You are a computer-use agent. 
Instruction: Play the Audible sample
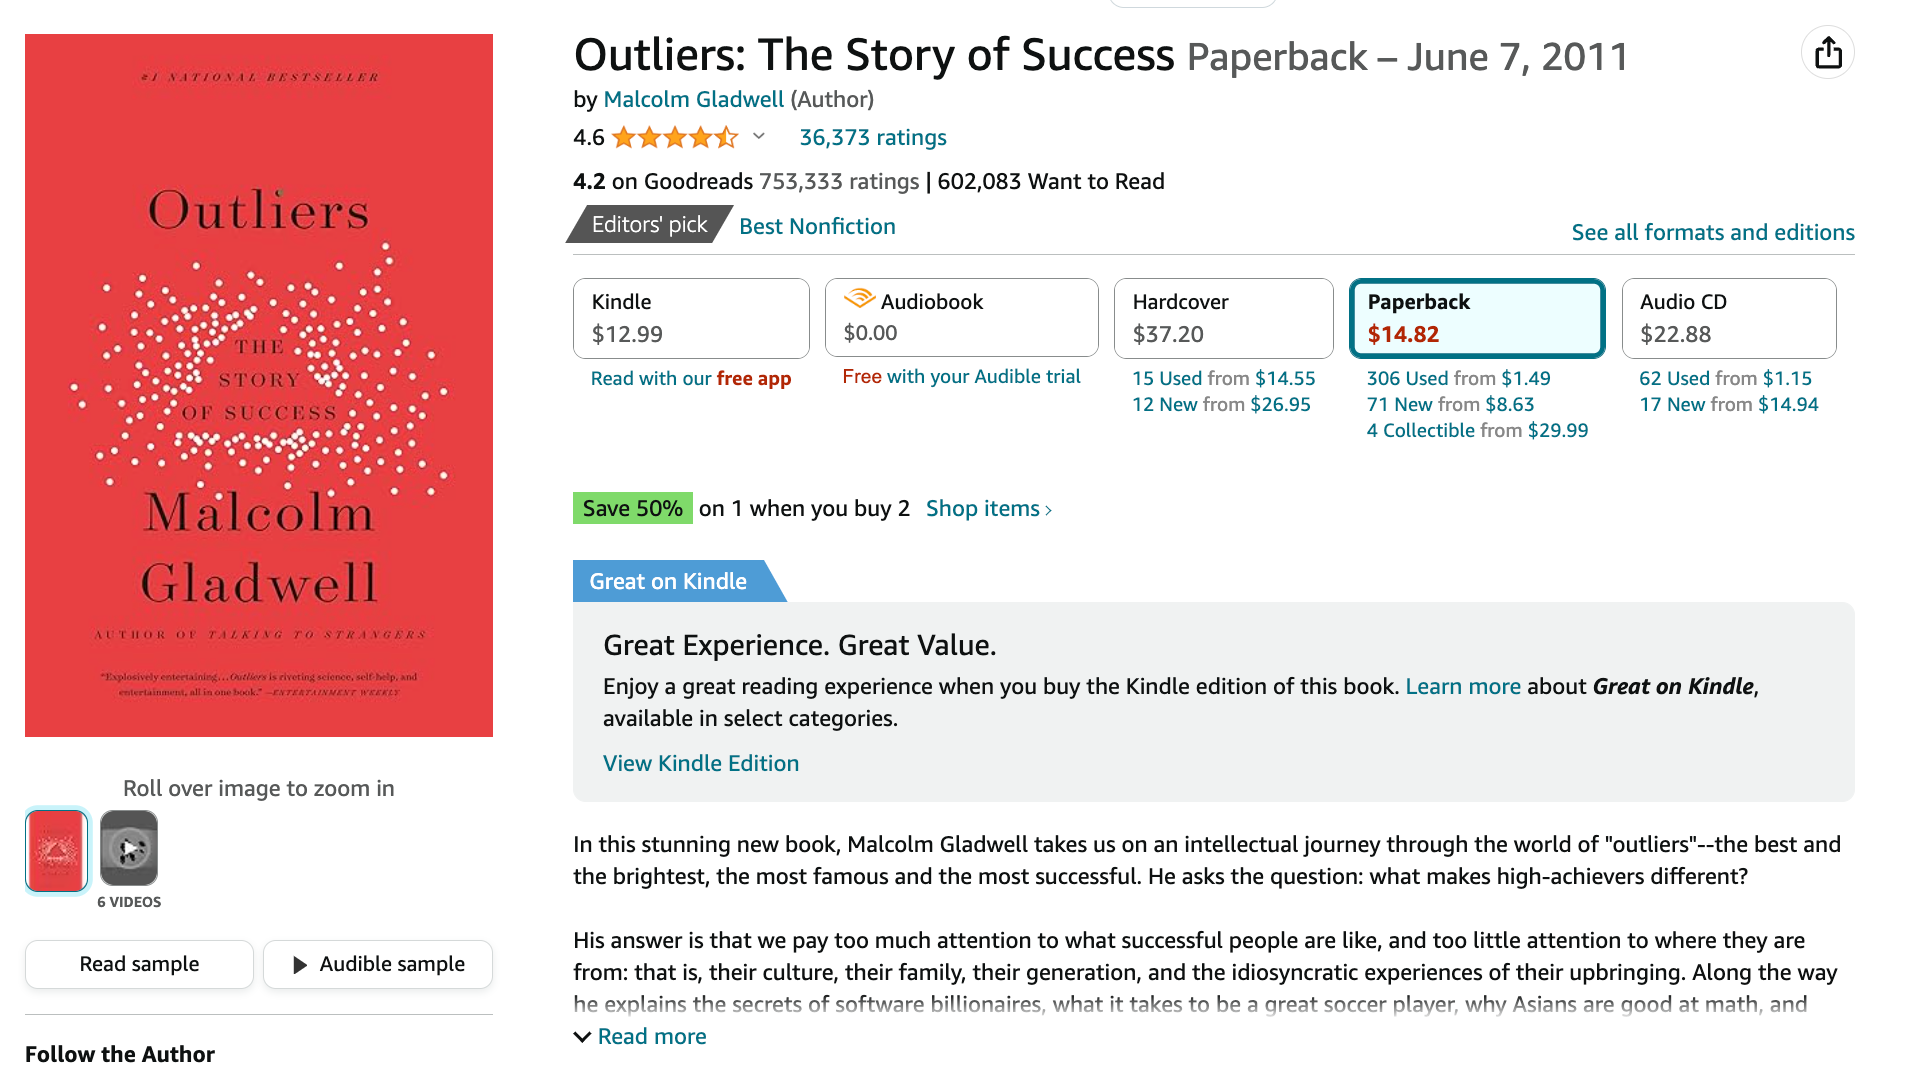pyautogui.click(x=378, y=965)
